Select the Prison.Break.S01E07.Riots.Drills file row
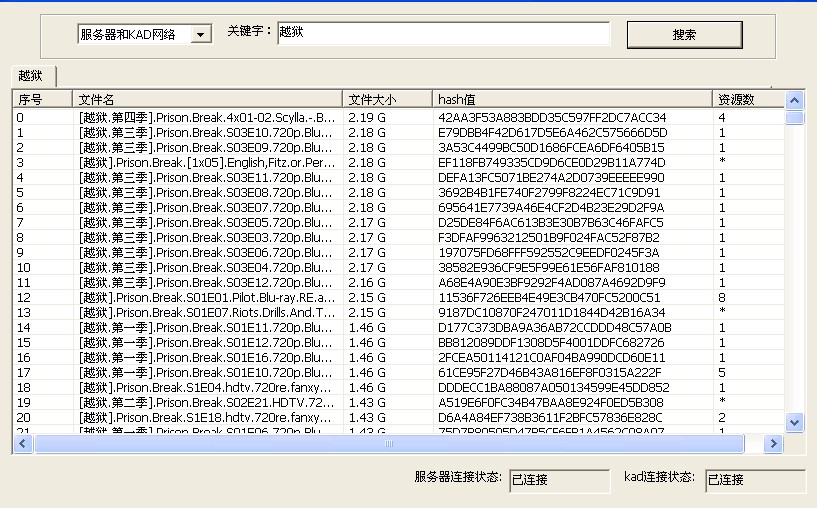The image size is (817, 508). [398, 313]
